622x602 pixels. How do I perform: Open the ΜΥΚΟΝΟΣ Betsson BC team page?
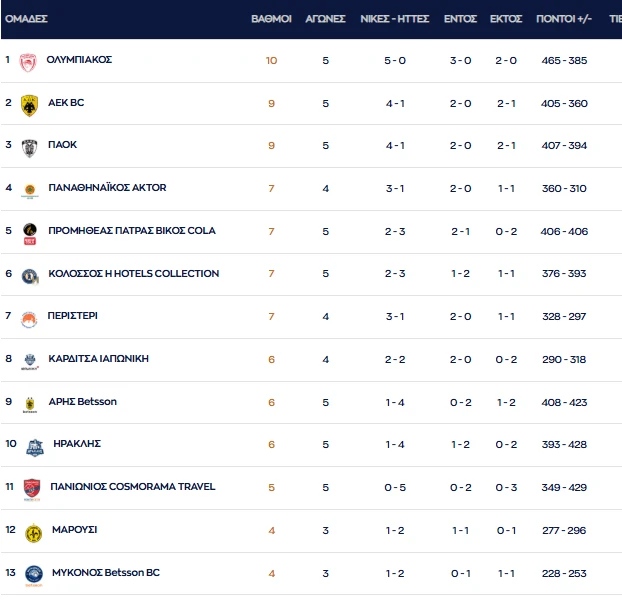[x=105, y=573]
